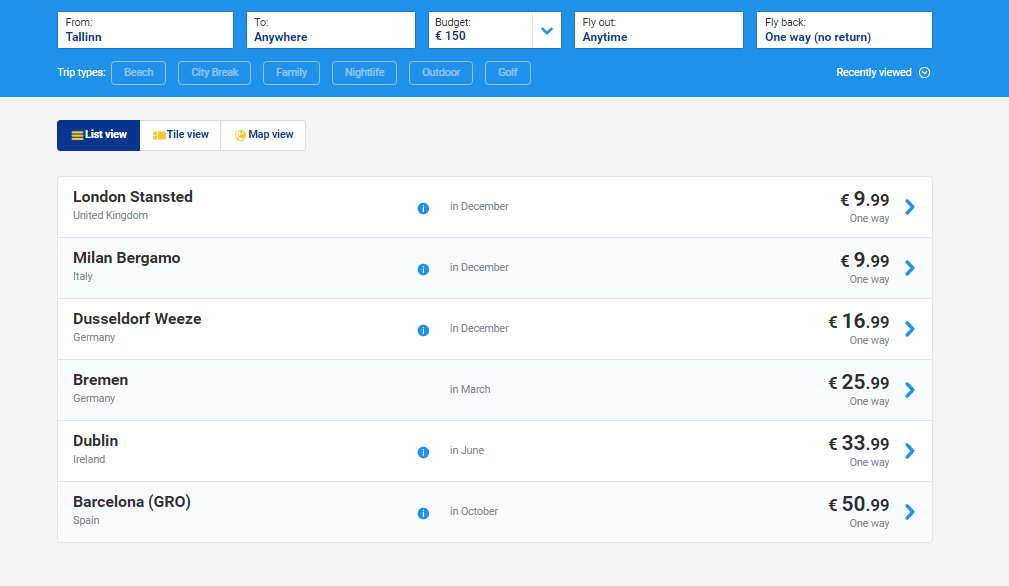Click the From Tallinn input field
The height and width of the screenshot is (586, 1009).
(x=145, y=30)
